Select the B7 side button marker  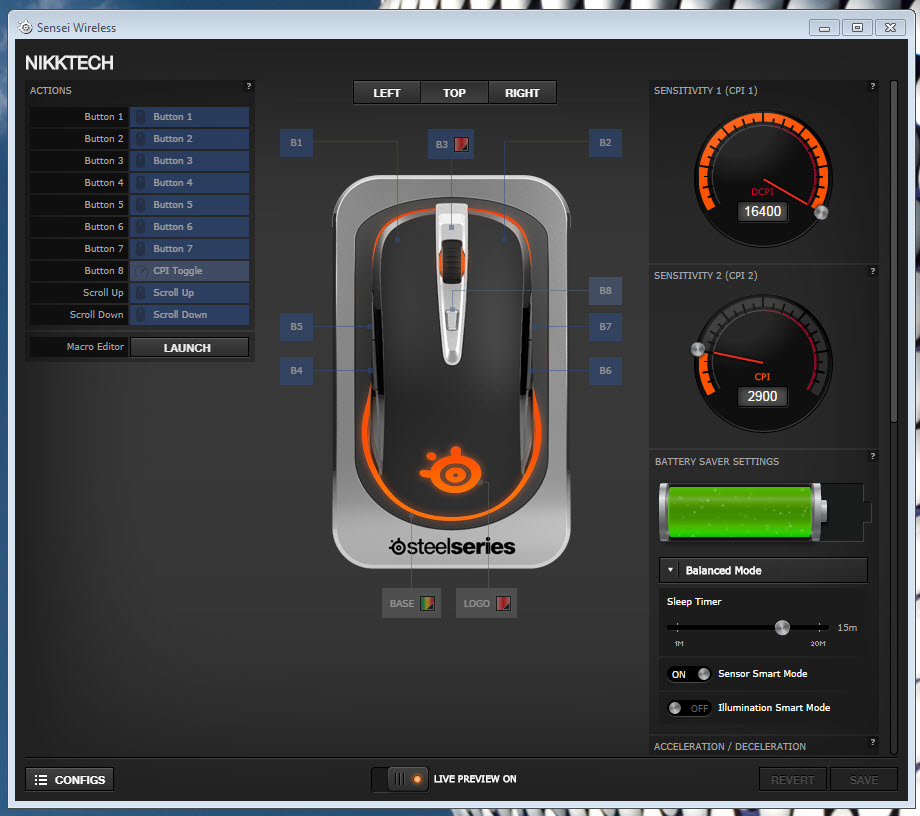coord(606,327)
